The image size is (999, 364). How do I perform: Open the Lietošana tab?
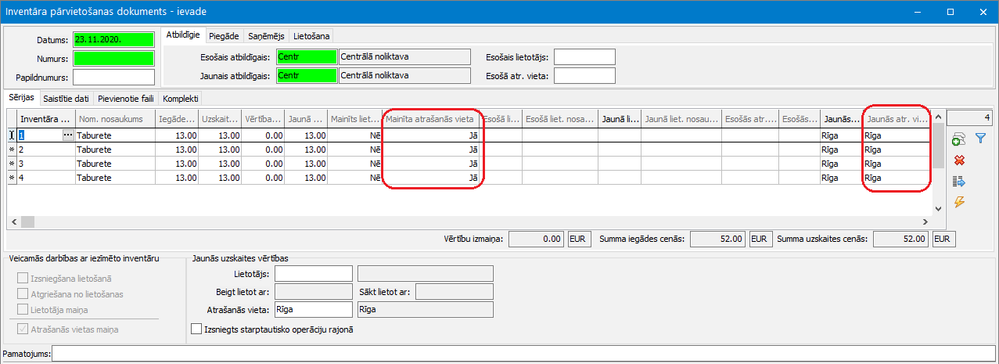coord(312,36)
